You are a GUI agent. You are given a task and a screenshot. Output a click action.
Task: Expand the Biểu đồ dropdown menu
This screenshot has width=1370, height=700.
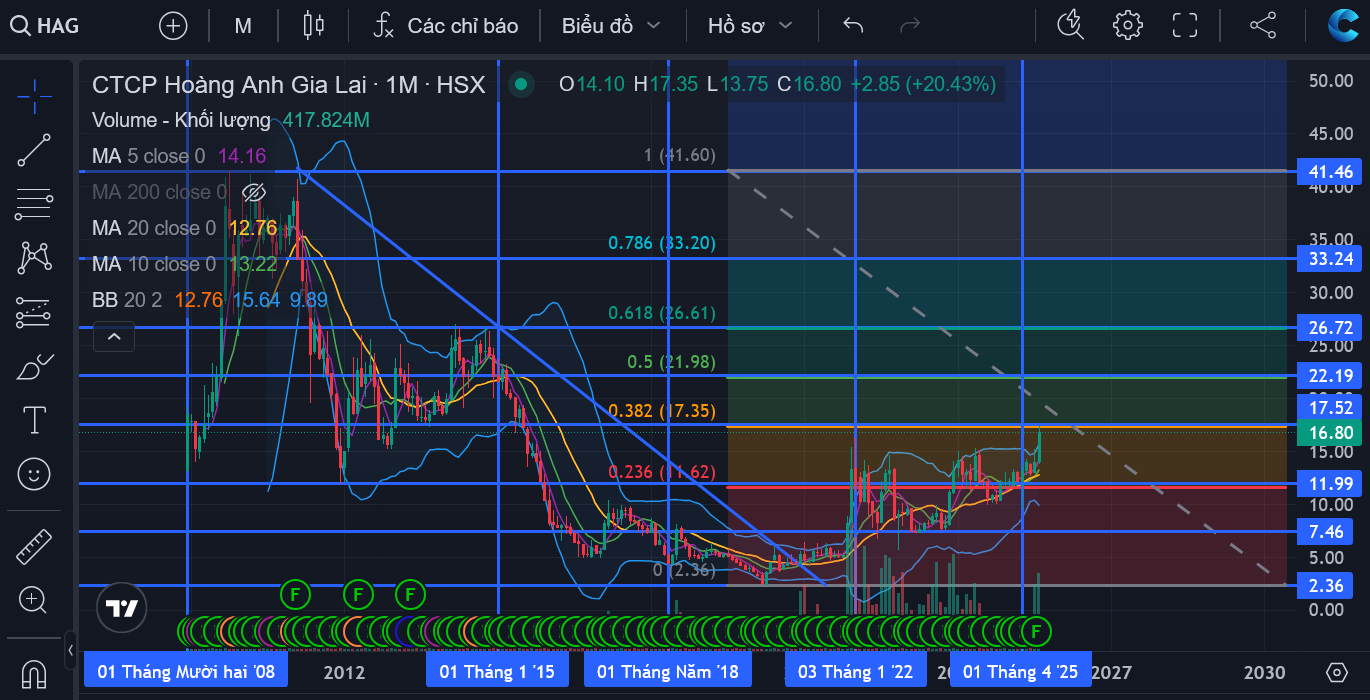(x=611, y=26)
